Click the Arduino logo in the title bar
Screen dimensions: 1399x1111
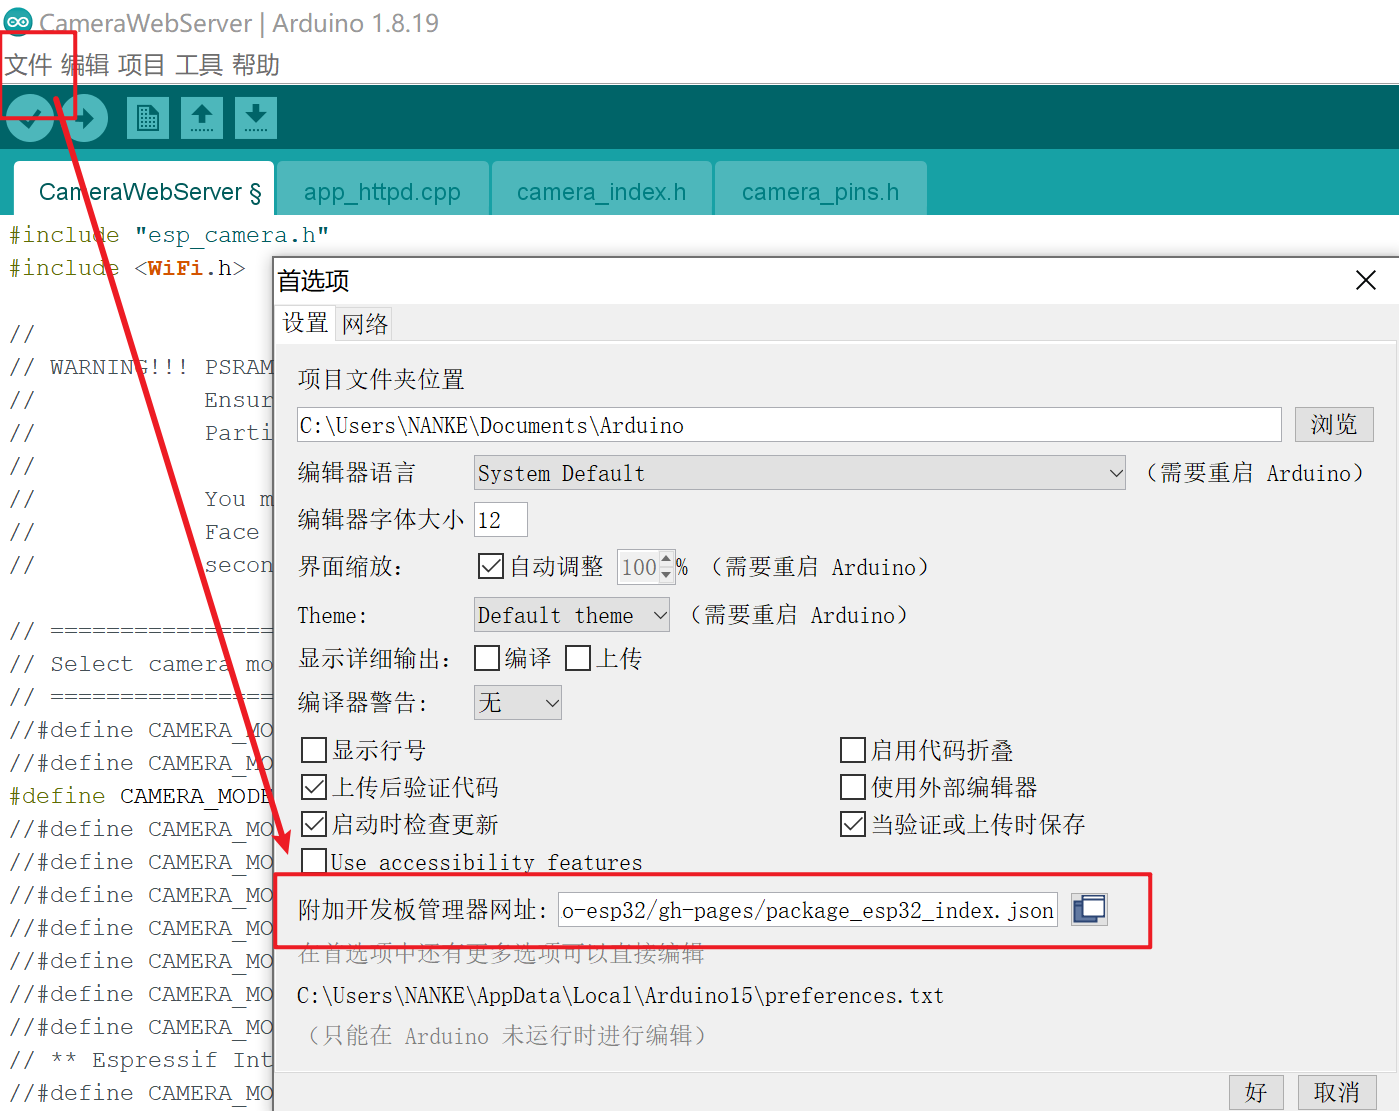click(x=18, y=22)
